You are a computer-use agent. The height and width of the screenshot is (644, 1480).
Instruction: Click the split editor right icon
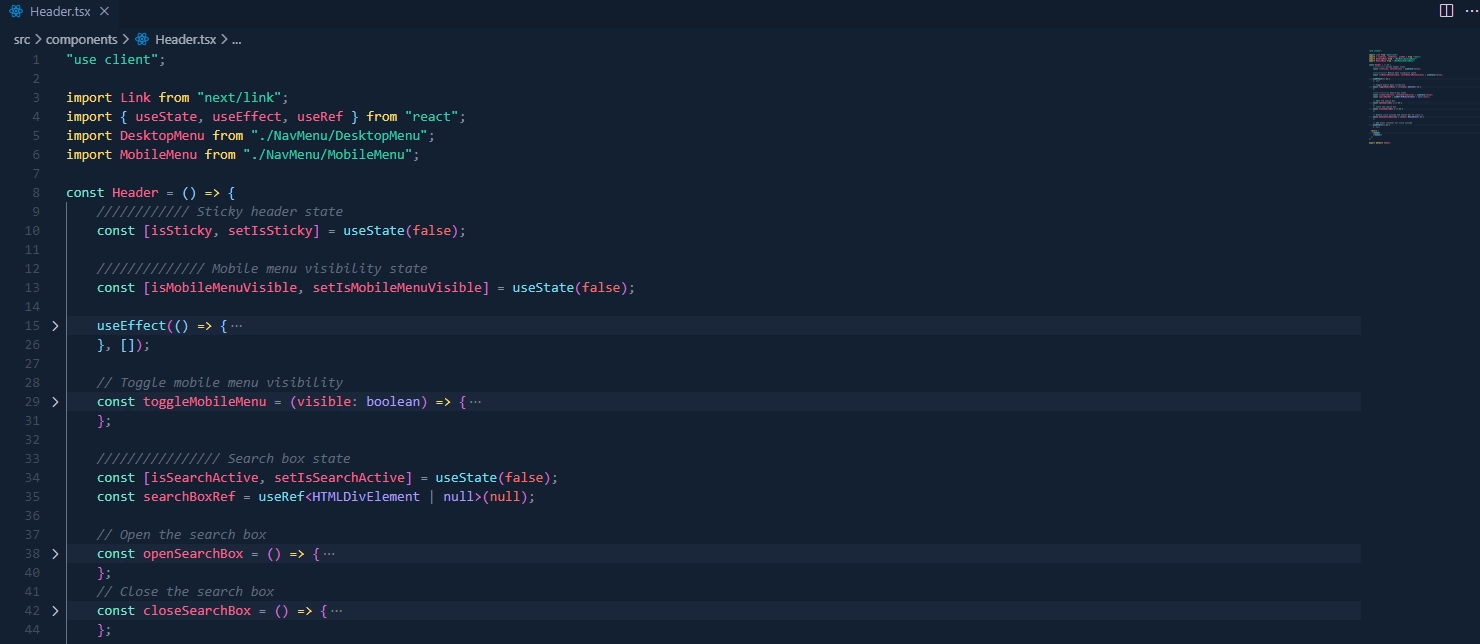[x=1446, y=11]
